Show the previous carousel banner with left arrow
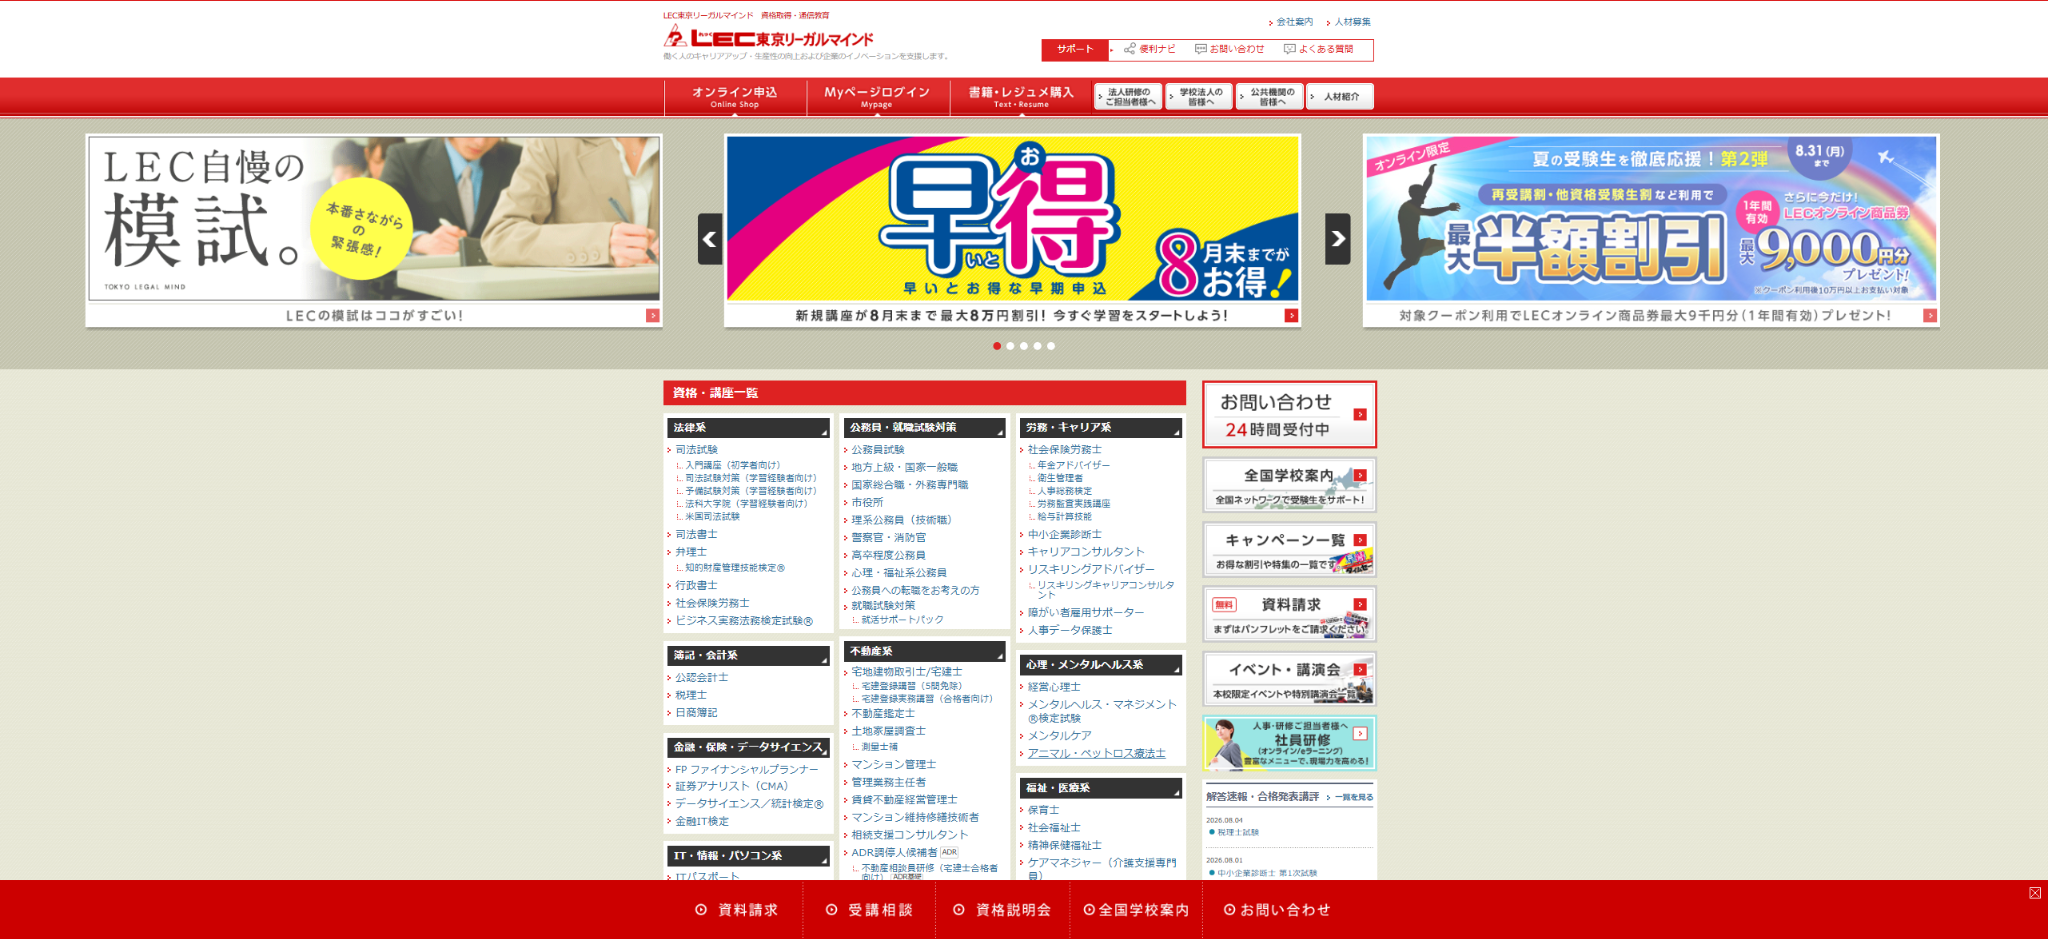The height and width of the screenshot is (939, 2048). (710, 239)
